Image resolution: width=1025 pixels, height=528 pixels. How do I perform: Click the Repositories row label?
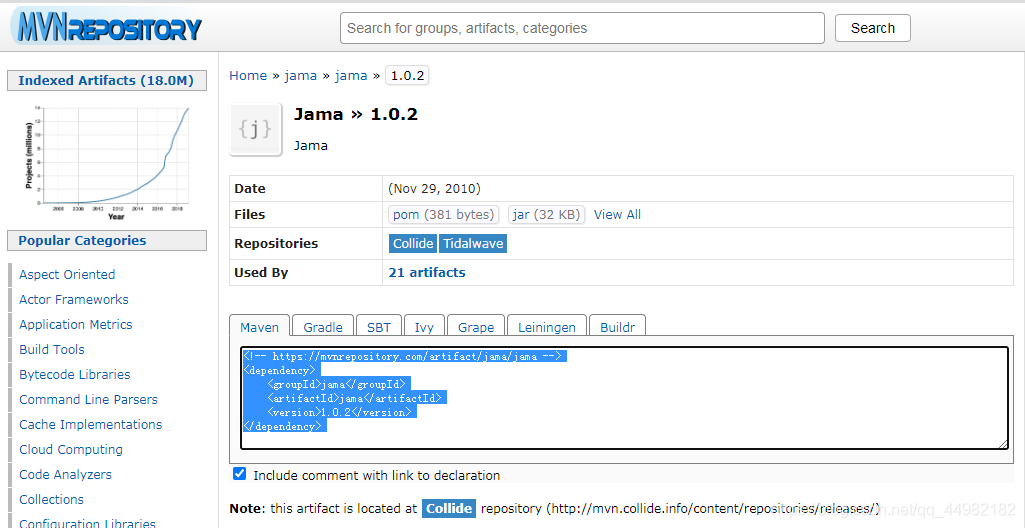coord(276,243)
